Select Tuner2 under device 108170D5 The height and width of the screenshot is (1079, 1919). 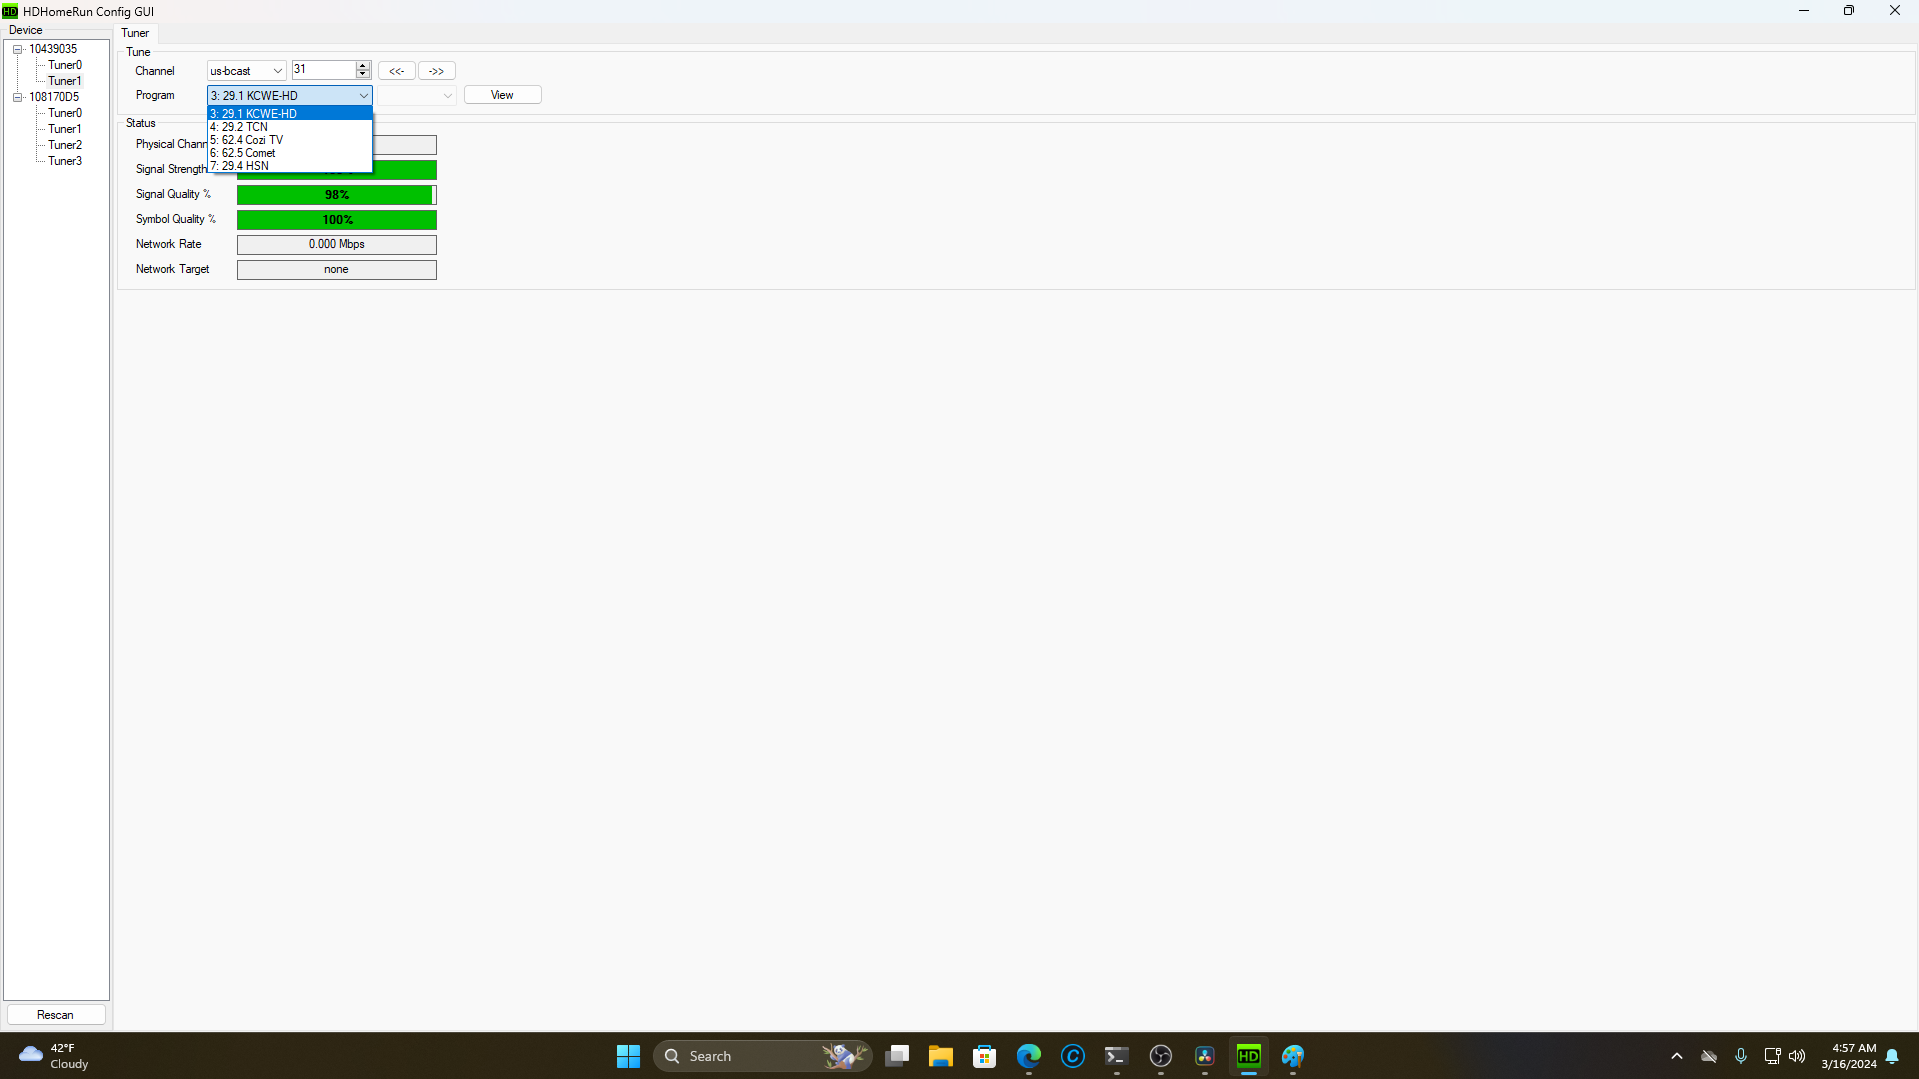65,145
